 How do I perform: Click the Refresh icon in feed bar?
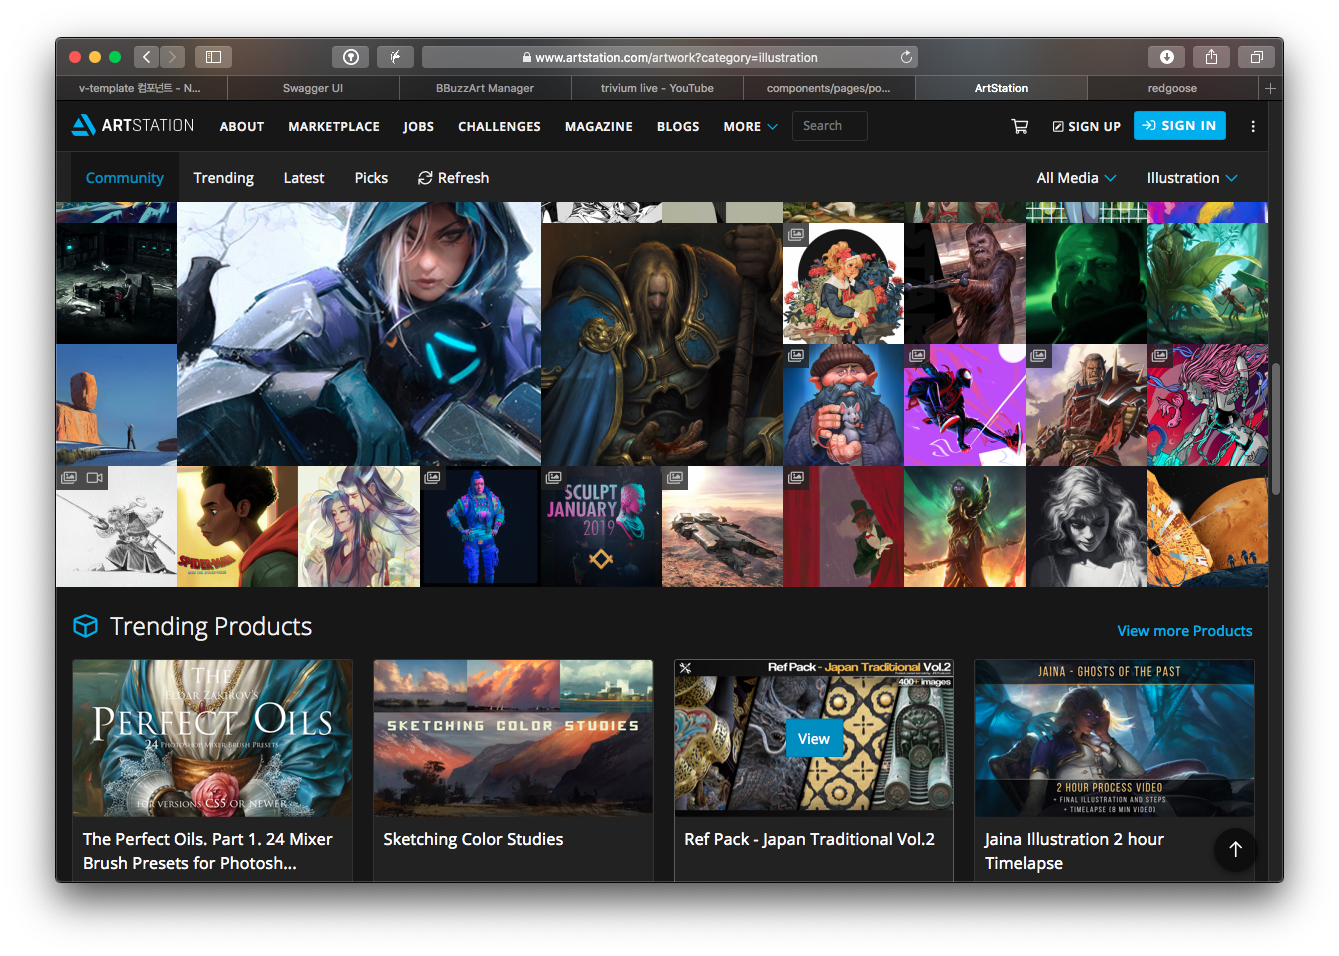pos(425,178)
